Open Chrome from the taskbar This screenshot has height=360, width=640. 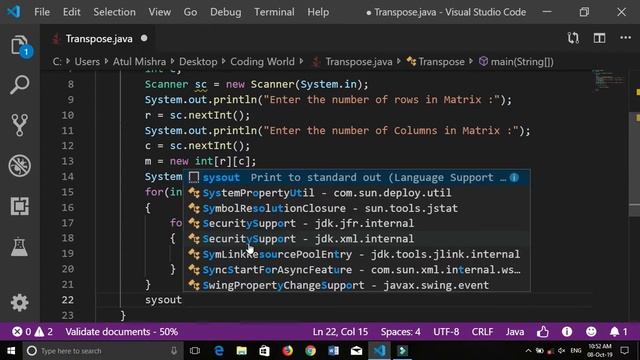310,351
